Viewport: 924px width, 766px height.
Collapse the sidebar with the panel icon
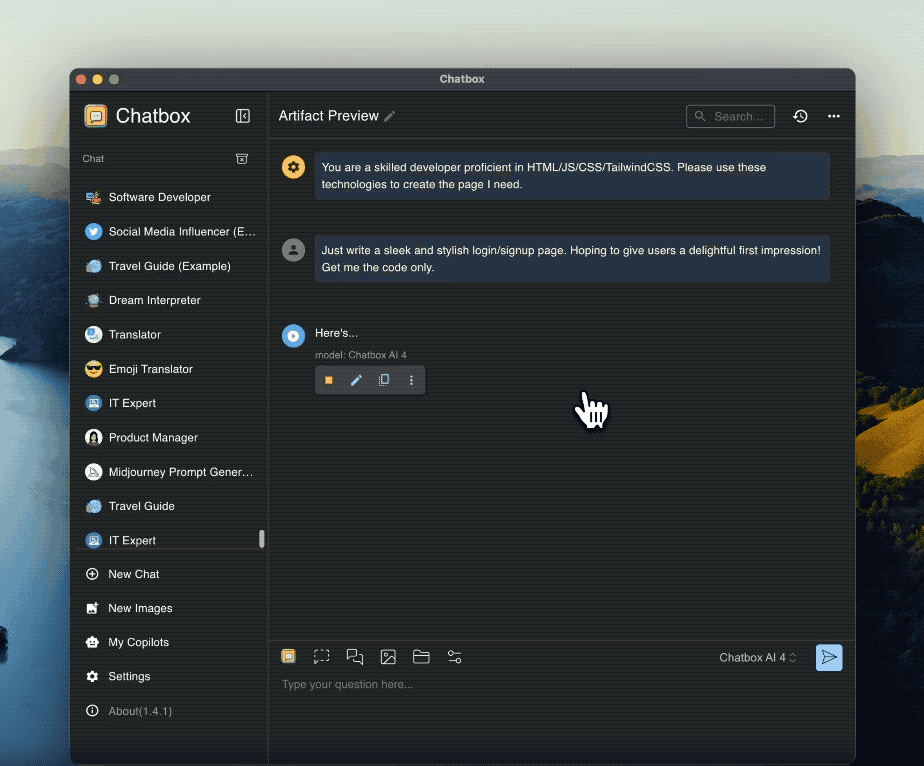click(x=243, y=116)
